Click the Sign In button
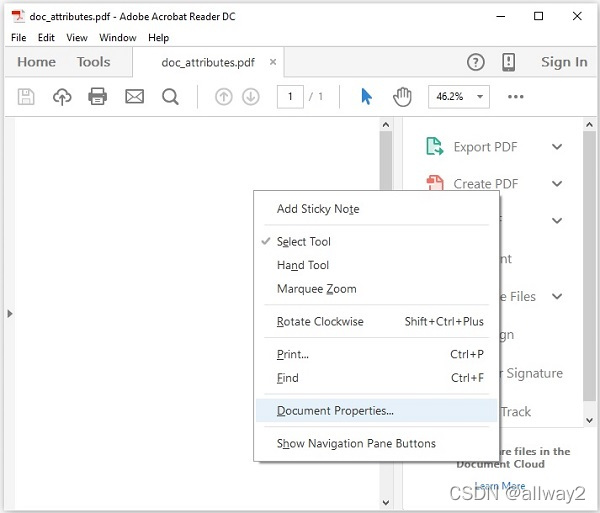600x513 pixels. point(564,62)
